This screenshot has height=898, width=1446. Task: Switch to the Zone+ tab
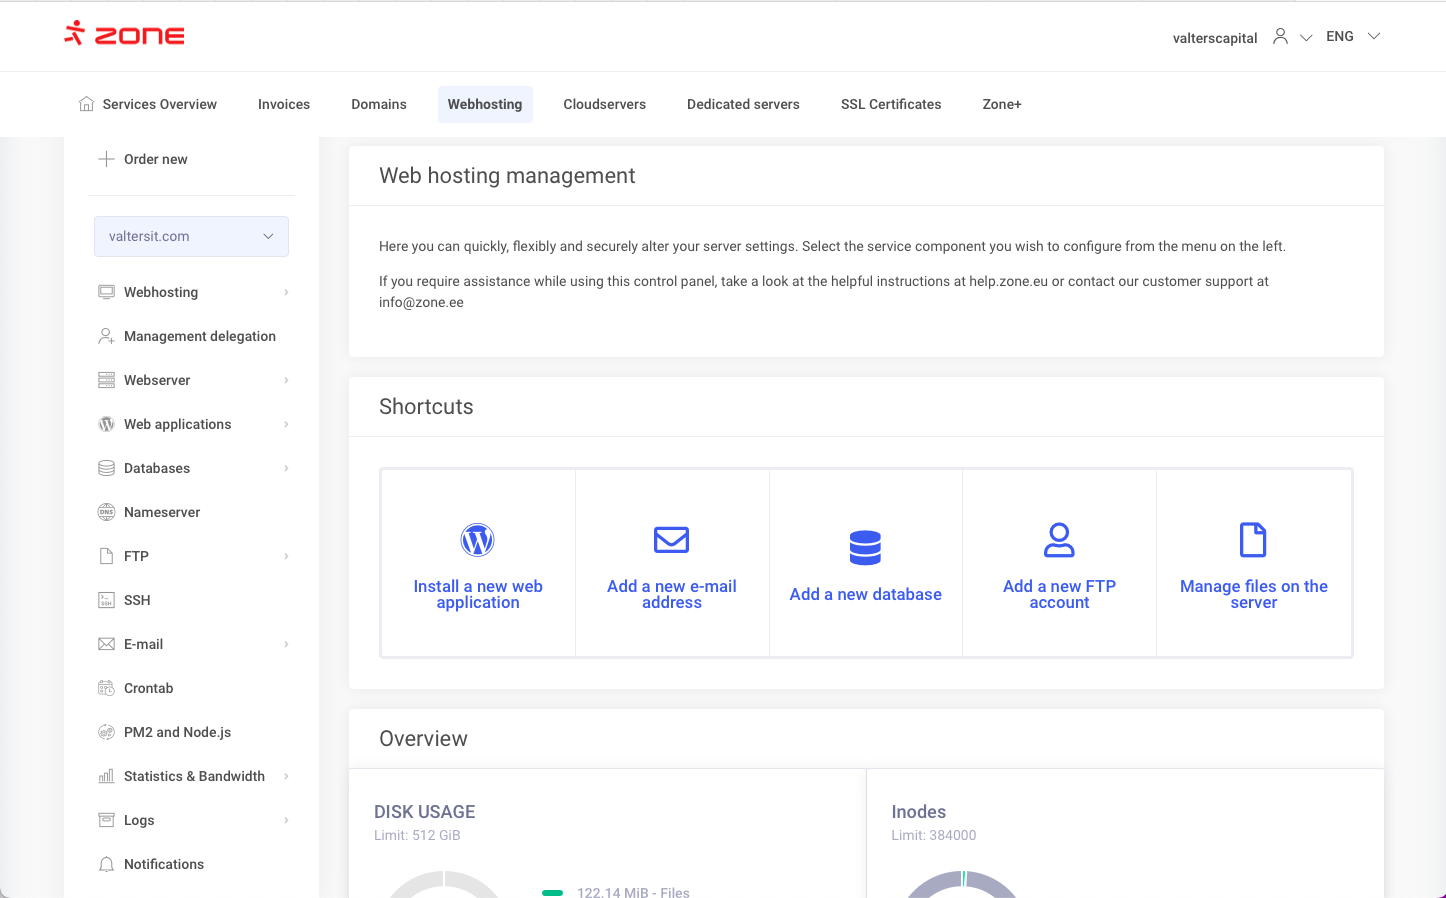[1002, 104]
